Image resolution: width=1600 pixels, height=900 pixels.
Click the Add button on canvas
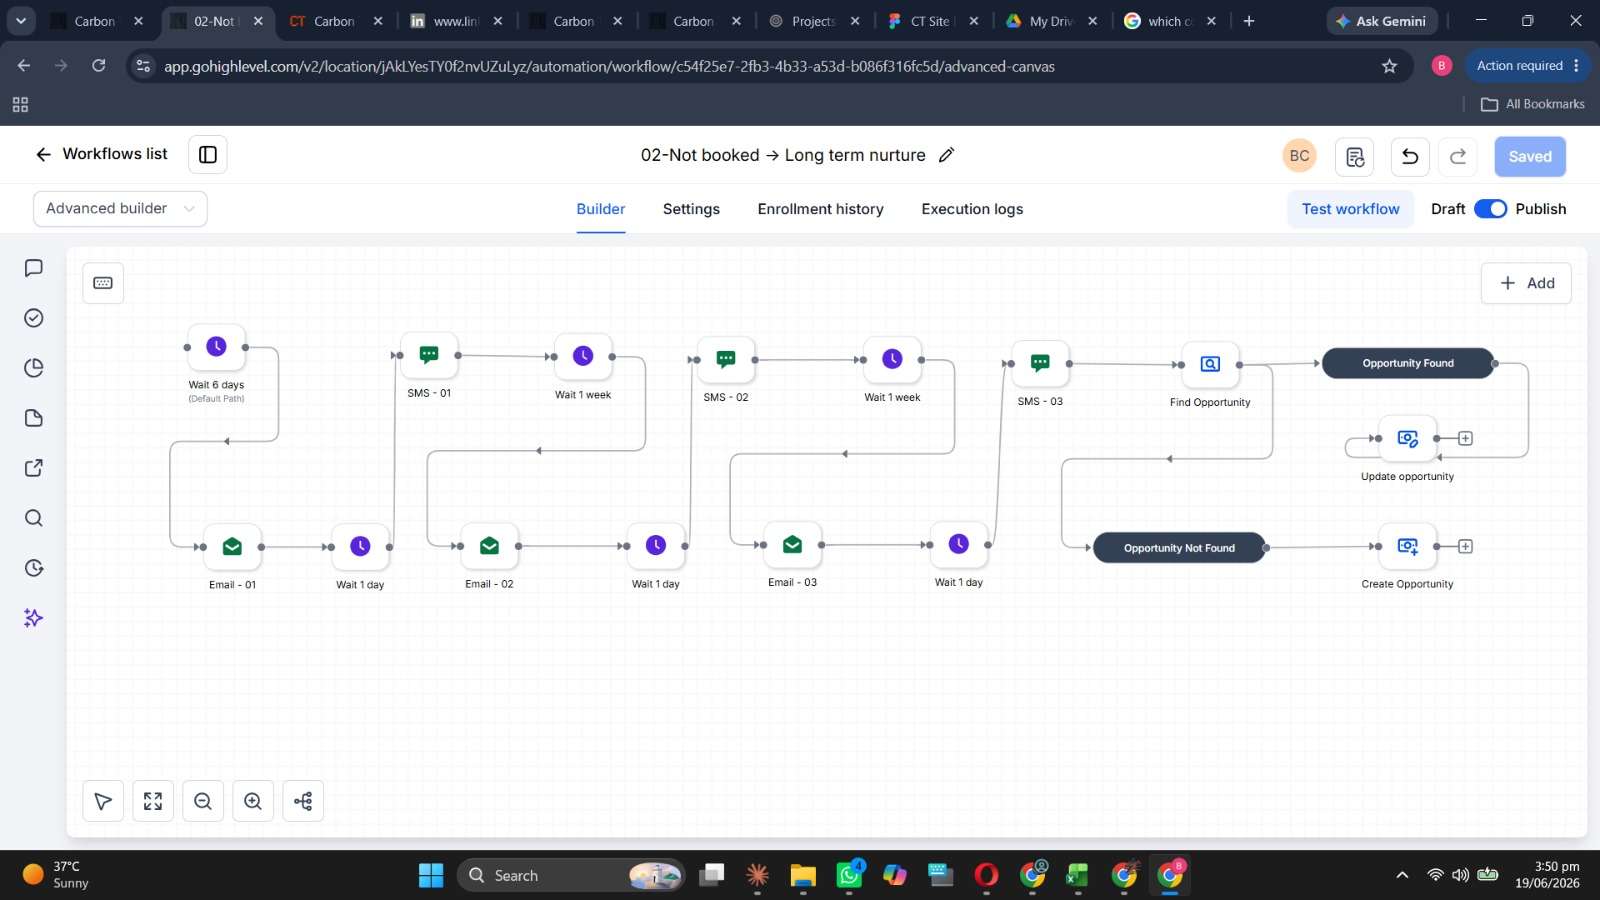tap(1526, 283)
